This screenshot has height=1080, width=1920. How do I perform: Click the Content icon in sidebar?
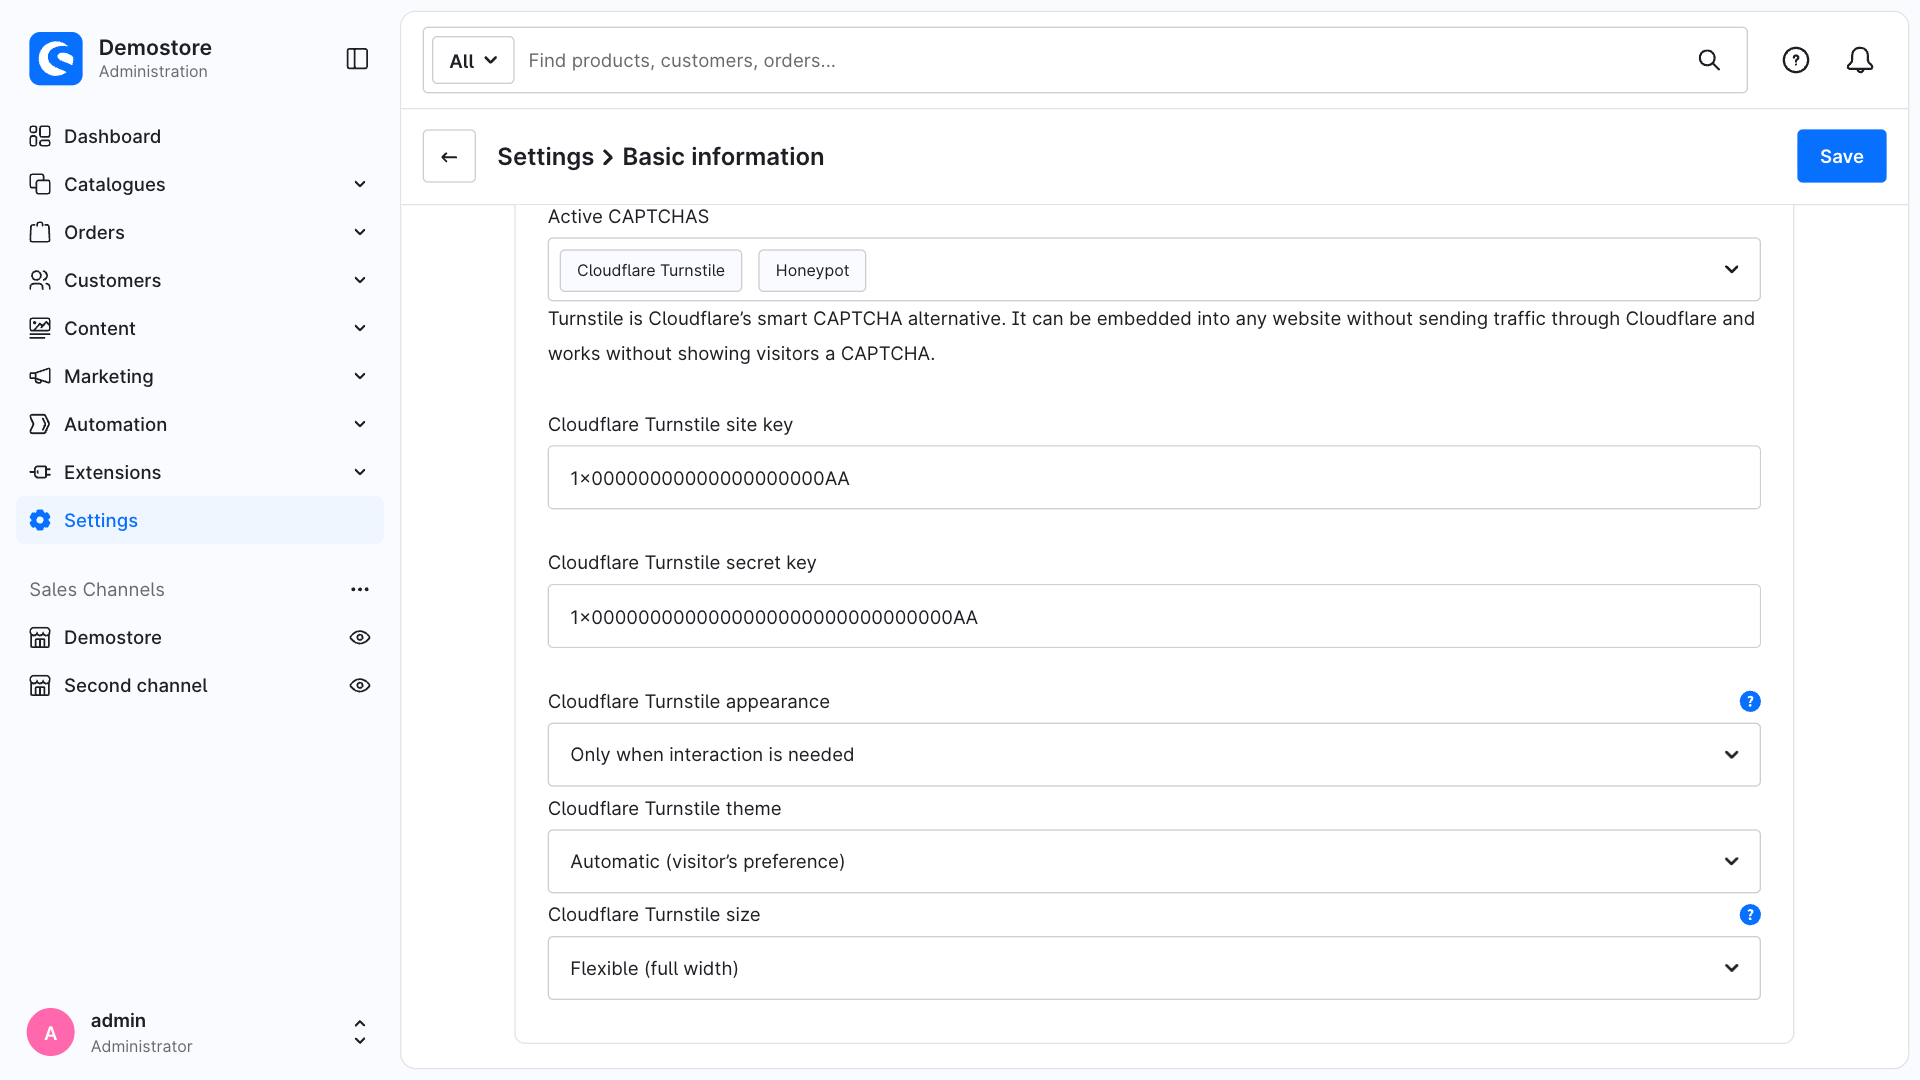[x=40, y=328]
